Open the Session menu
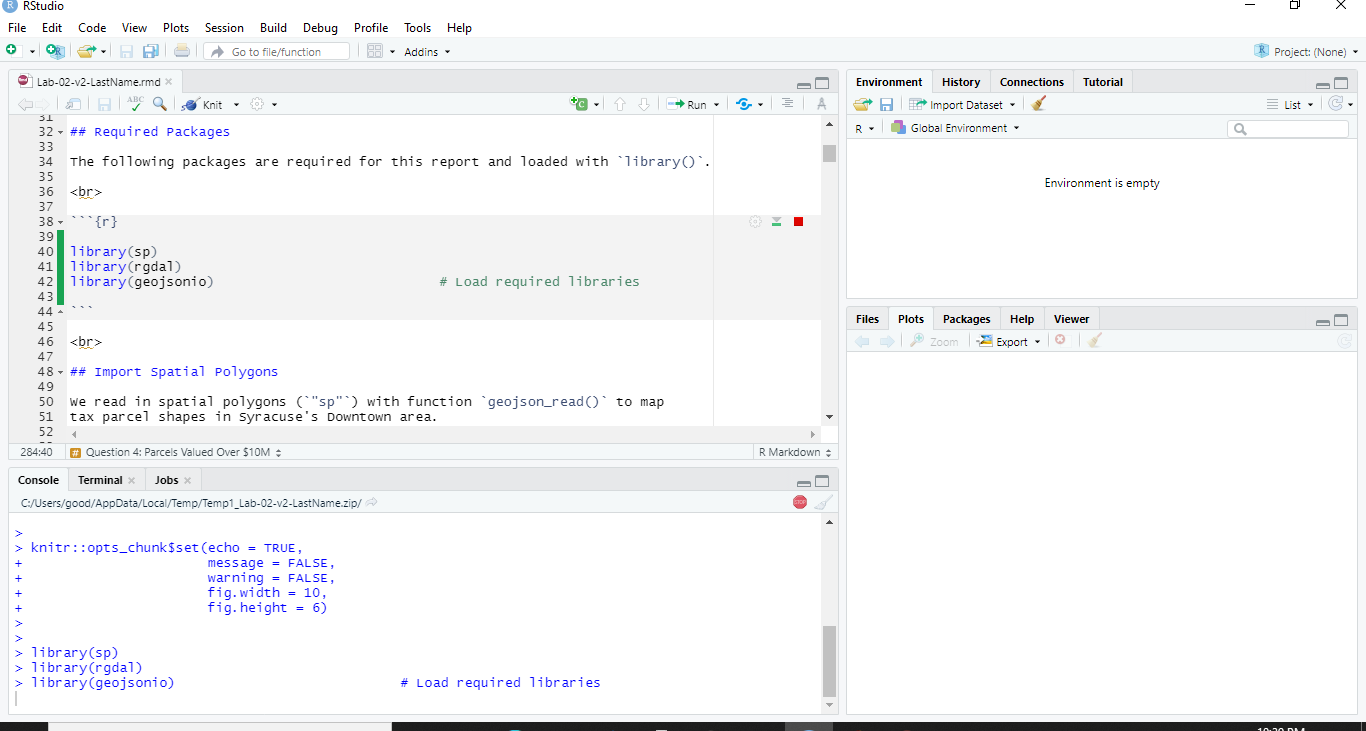This screenshot has width=1366, height=731. point(224,27)
